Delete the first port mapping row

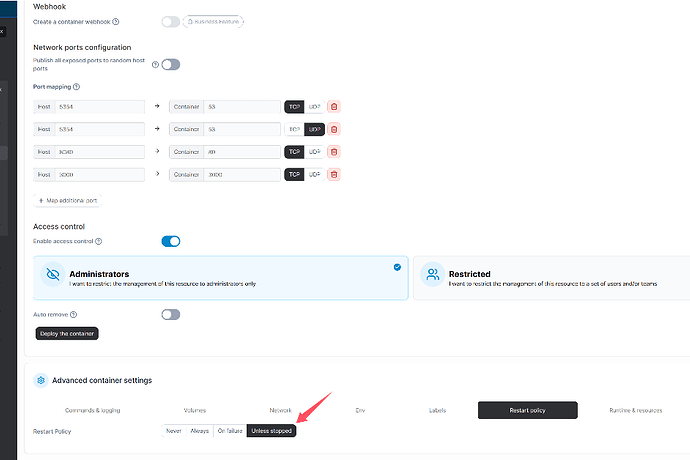(x=334, y=107)
